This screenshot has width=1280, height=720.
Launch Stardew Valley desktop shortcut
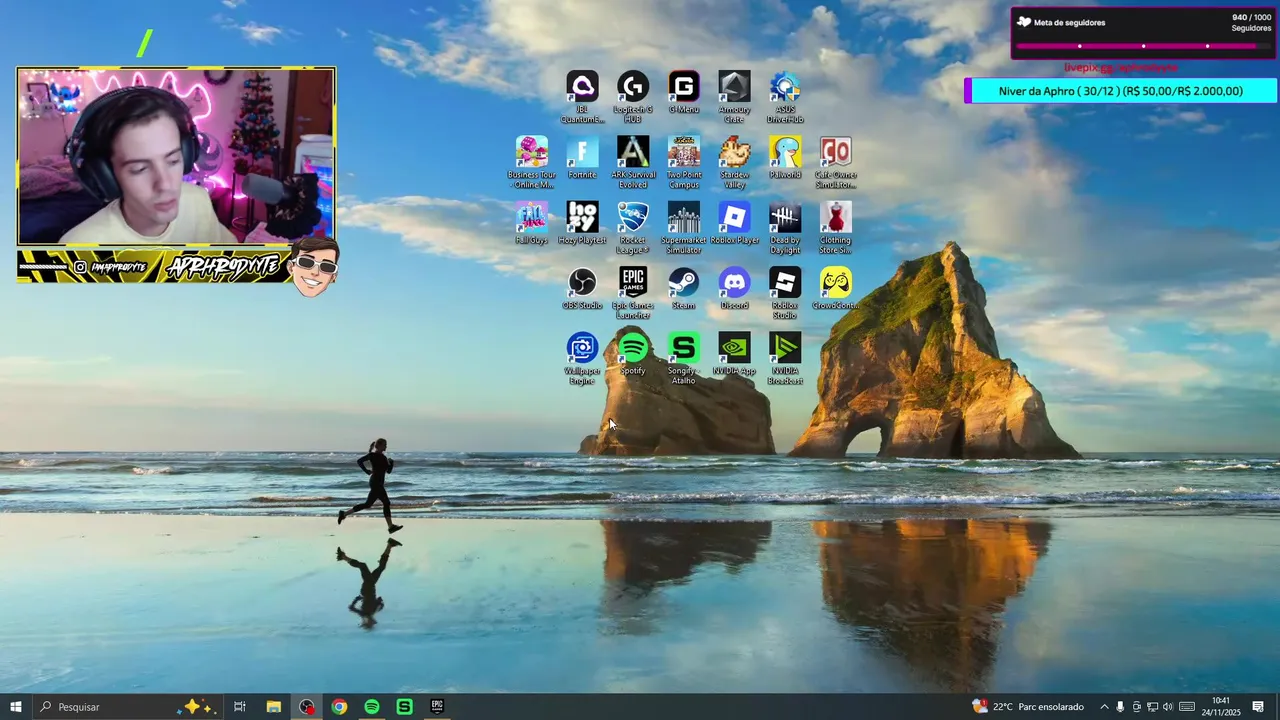point(734,162)
